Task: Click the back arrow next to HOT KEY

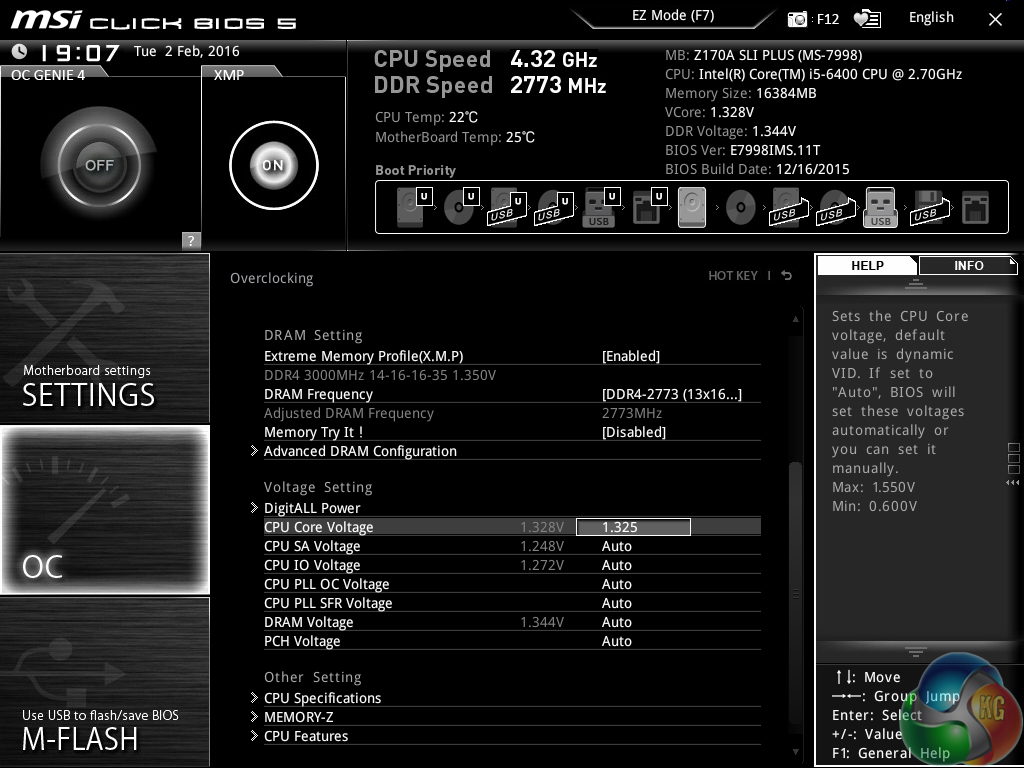Action: [787, 276]
